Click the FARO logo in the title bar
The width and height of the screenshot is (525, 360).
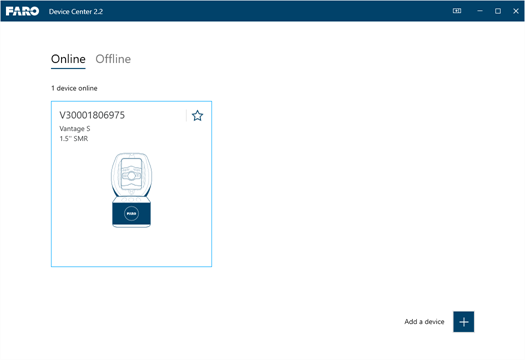[x=22, y=11]
